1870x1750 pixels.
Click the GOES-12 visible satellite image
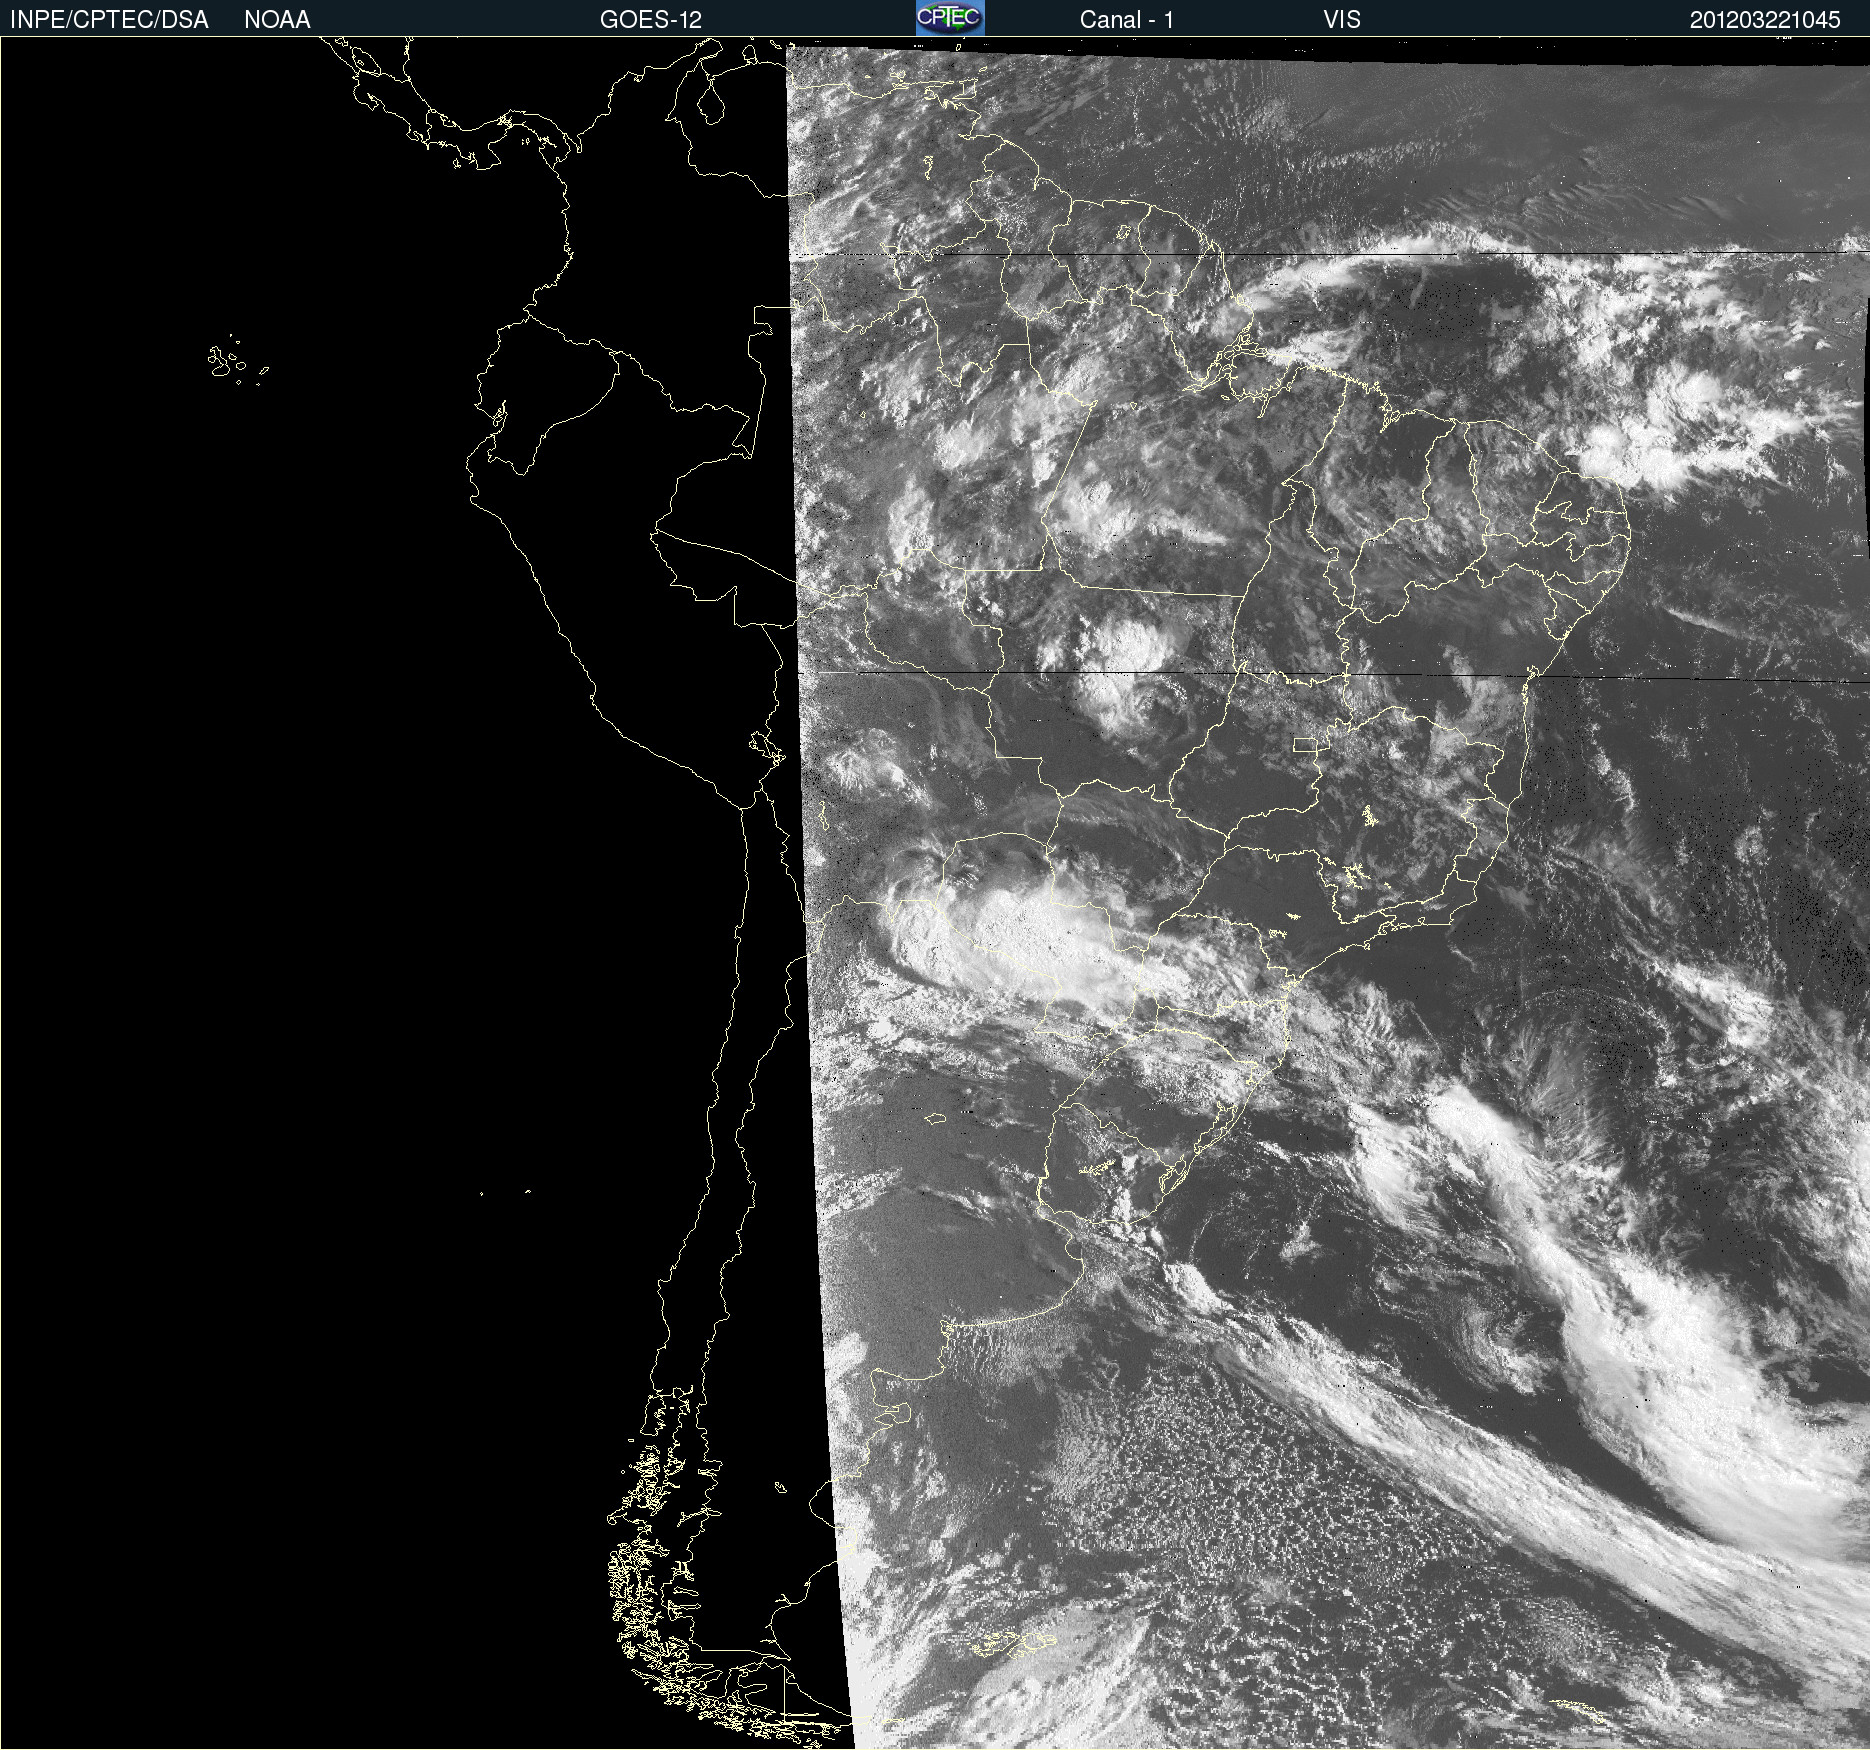pos(935,893)
